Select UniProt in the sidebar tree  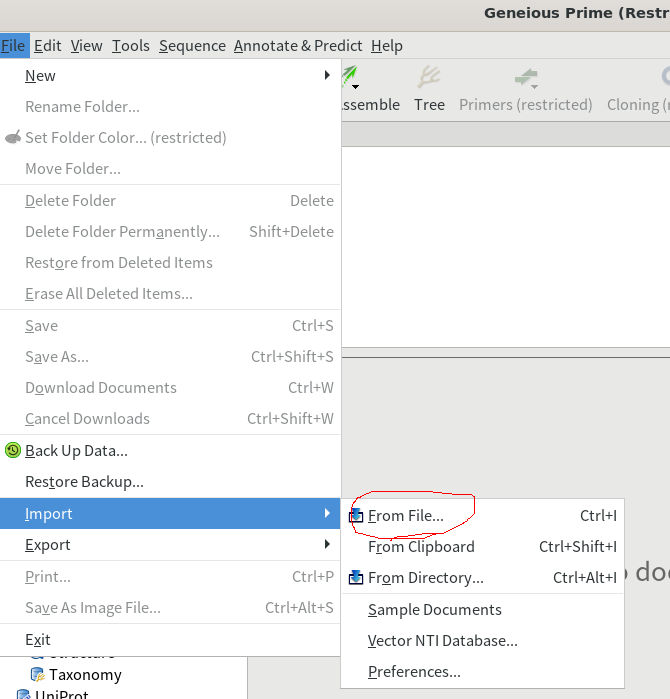(62, 694)
